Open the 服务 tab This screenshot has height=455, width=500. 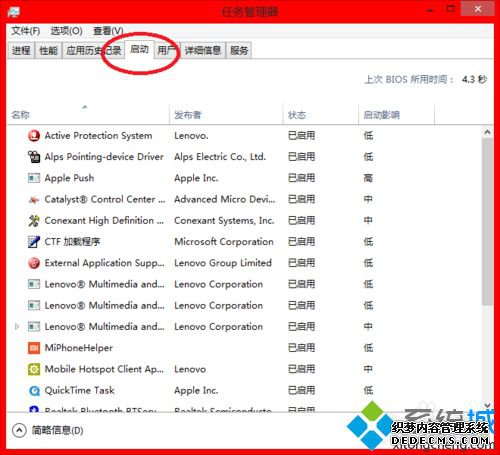(x=239, y=51)
